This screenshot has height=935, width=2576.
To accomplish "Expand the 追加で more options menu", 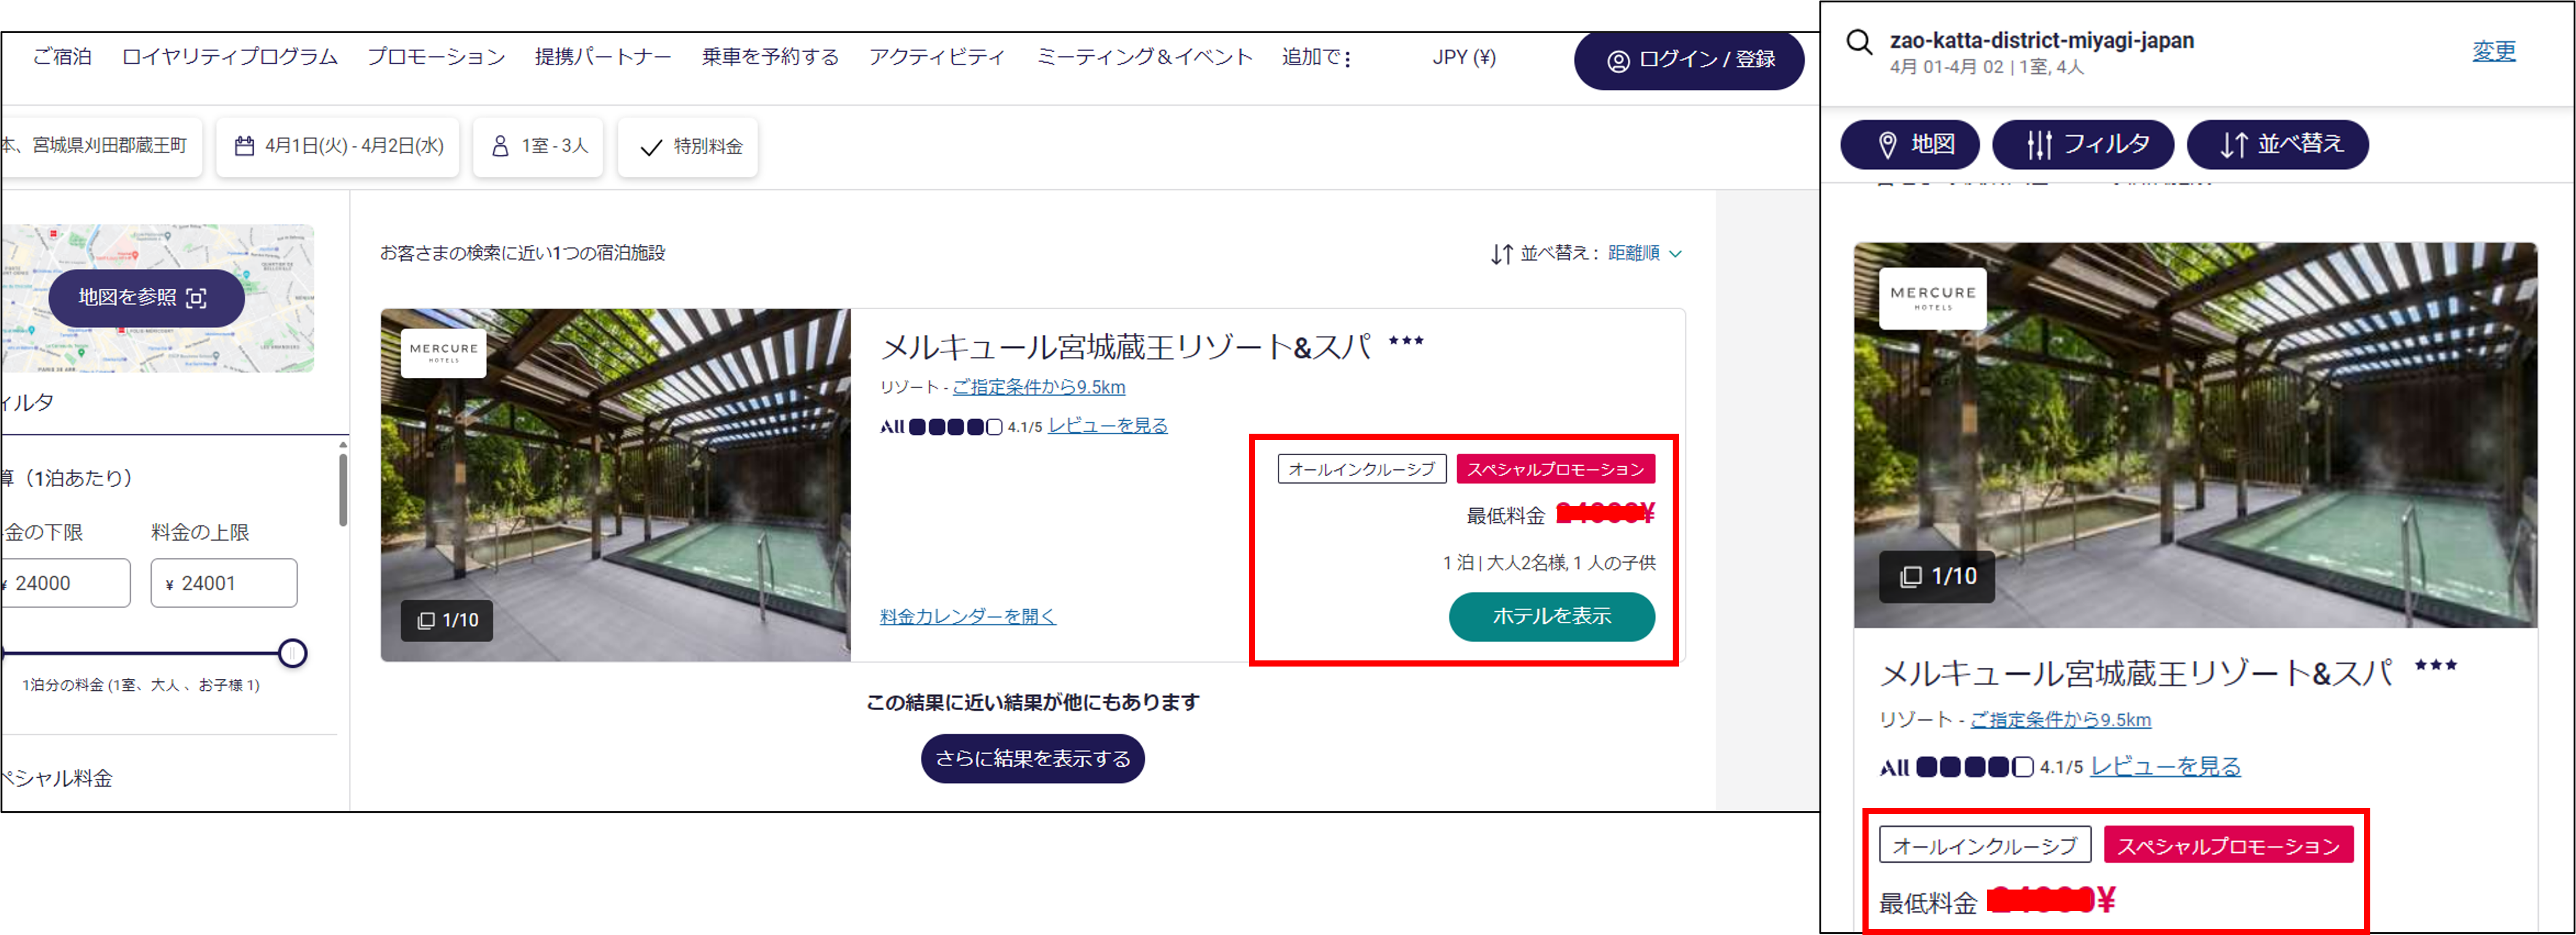I will point(1316,57).
